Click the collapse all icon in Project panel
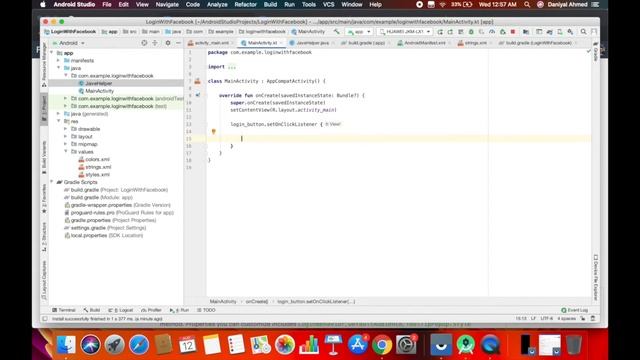The image size is (640, 360). click(155, 43)
